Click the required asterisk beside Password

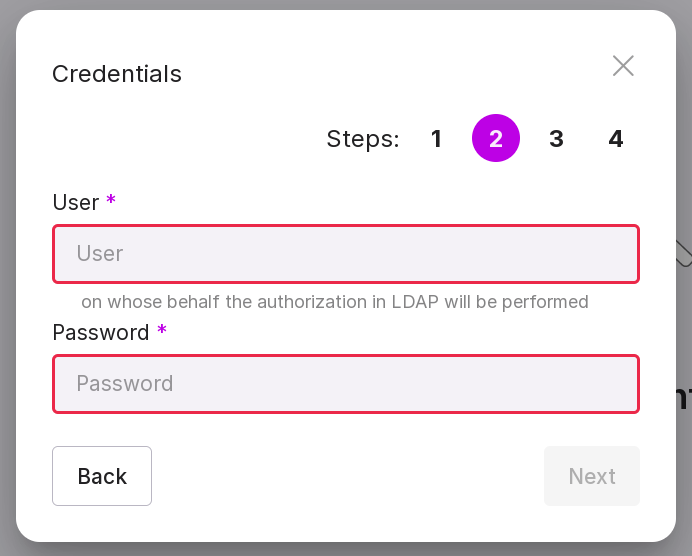(162, 332)
